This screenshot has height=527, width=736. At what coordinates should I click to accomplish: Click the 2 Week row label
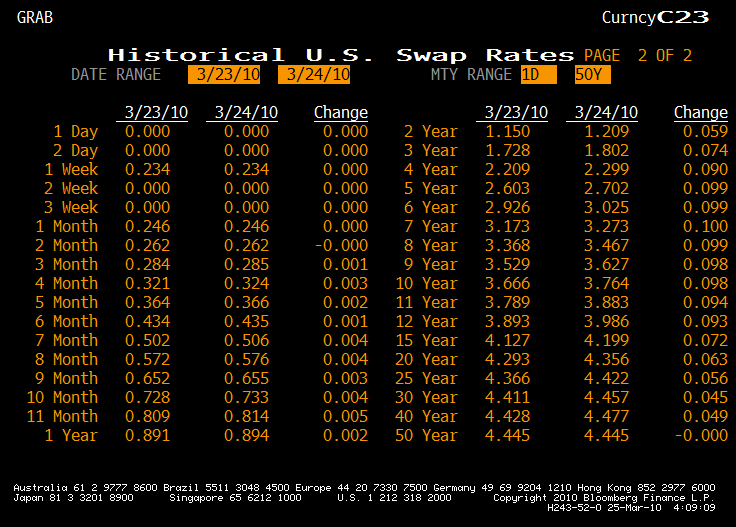coord(71,189)
